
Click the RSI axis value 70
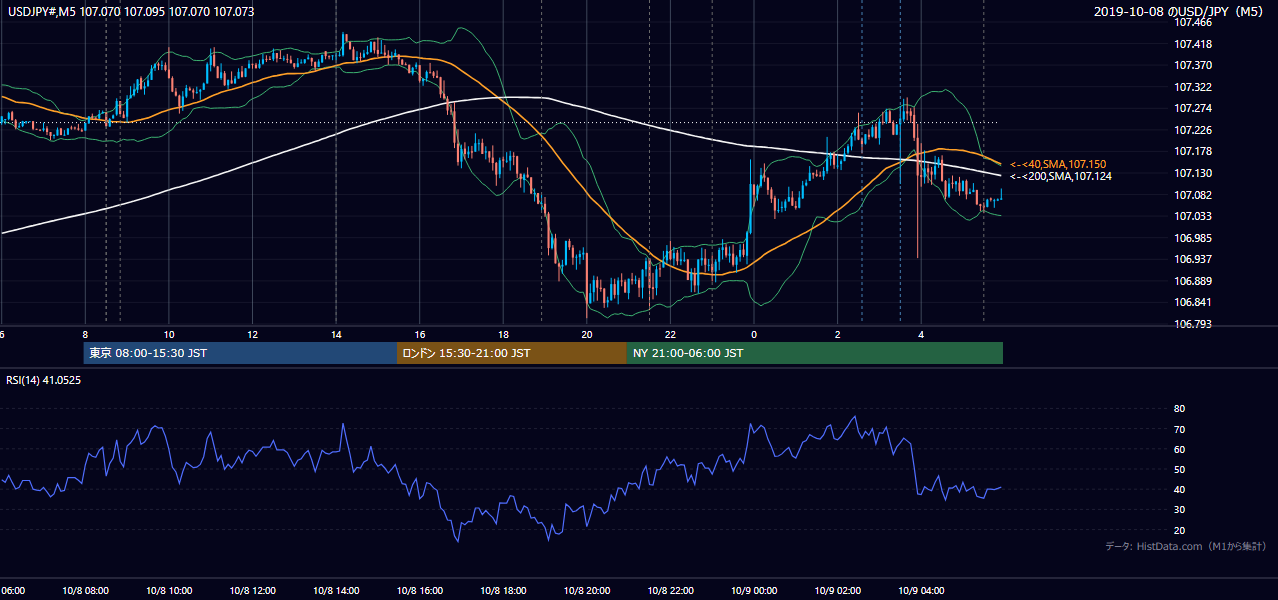coord(1179,429)
